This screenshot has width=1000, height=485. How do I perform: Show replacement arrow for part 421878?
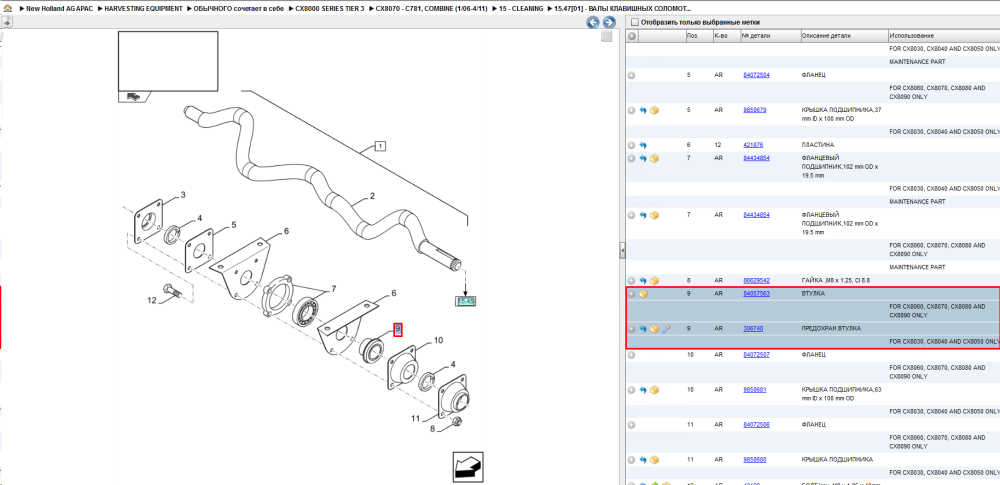point(643,145)
